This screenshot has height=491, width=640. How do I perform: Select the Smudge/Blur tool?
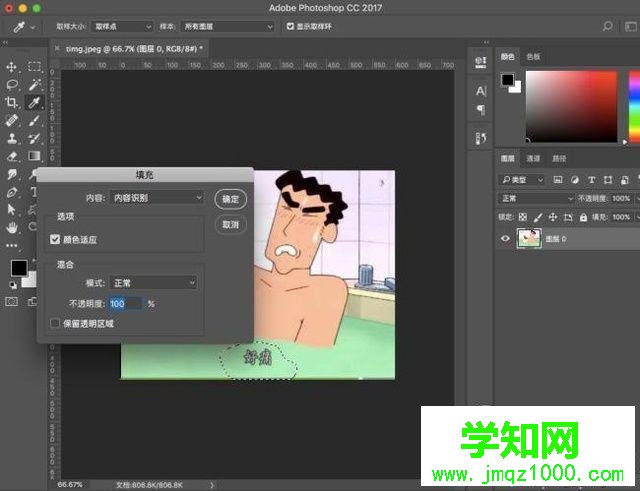[x=11, y=174]
